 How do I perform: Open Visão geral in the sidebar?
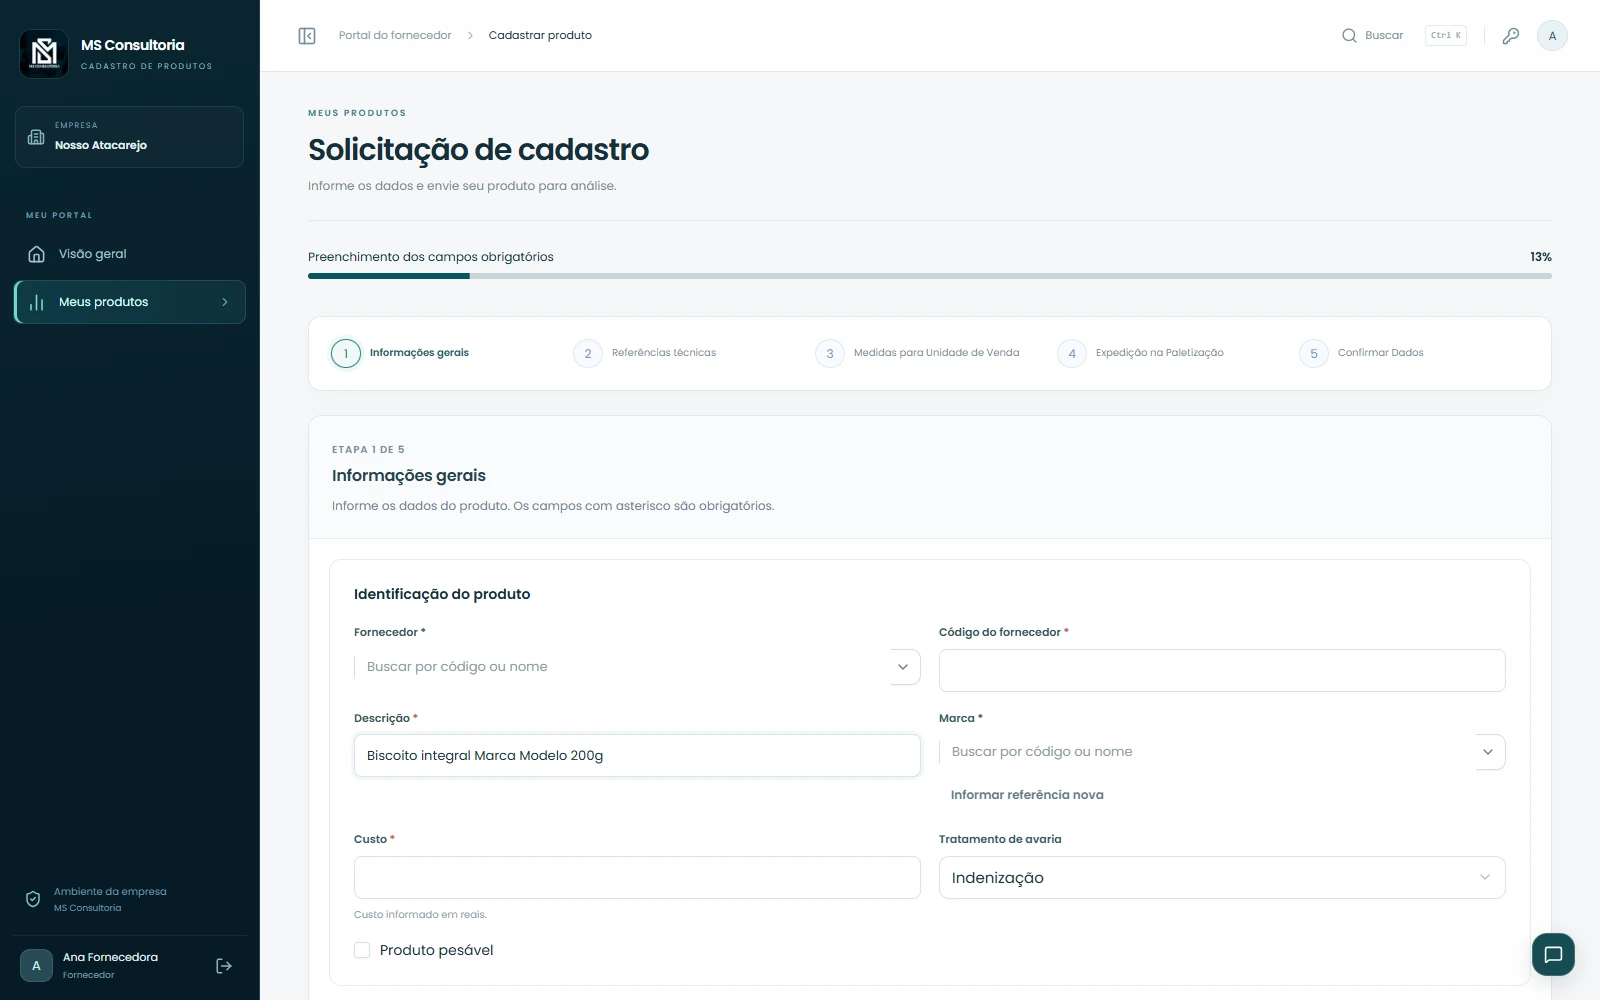click(130, 254)
